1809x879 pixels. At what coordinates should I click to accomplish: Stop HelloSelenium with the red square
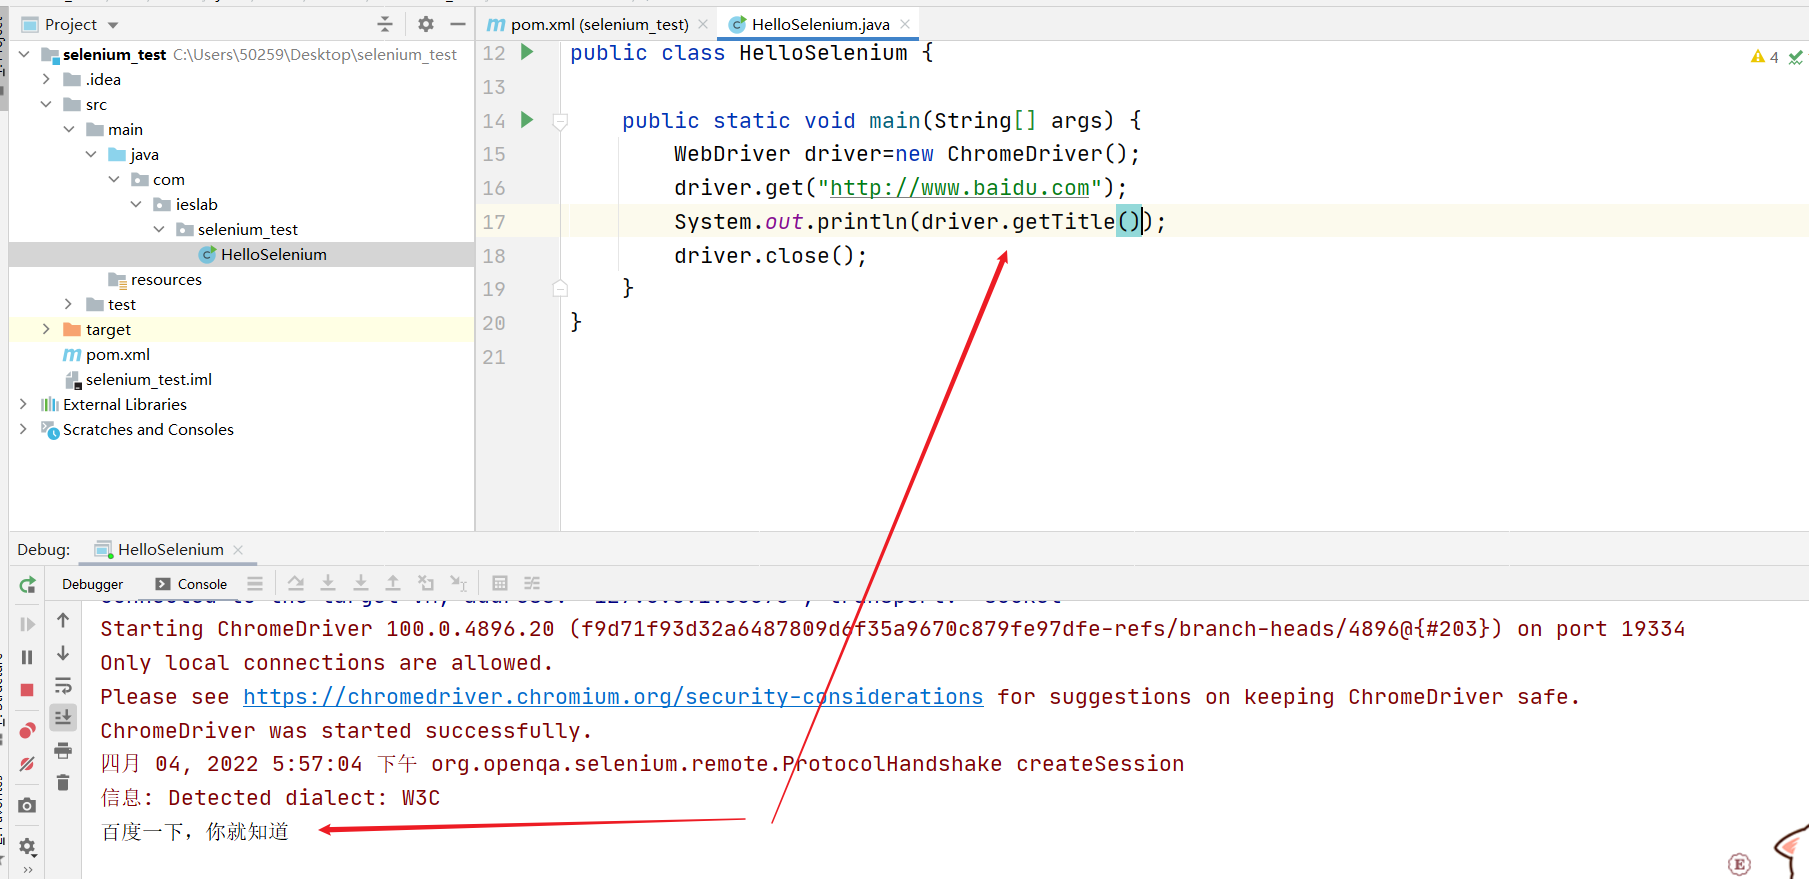coord(27,690)
